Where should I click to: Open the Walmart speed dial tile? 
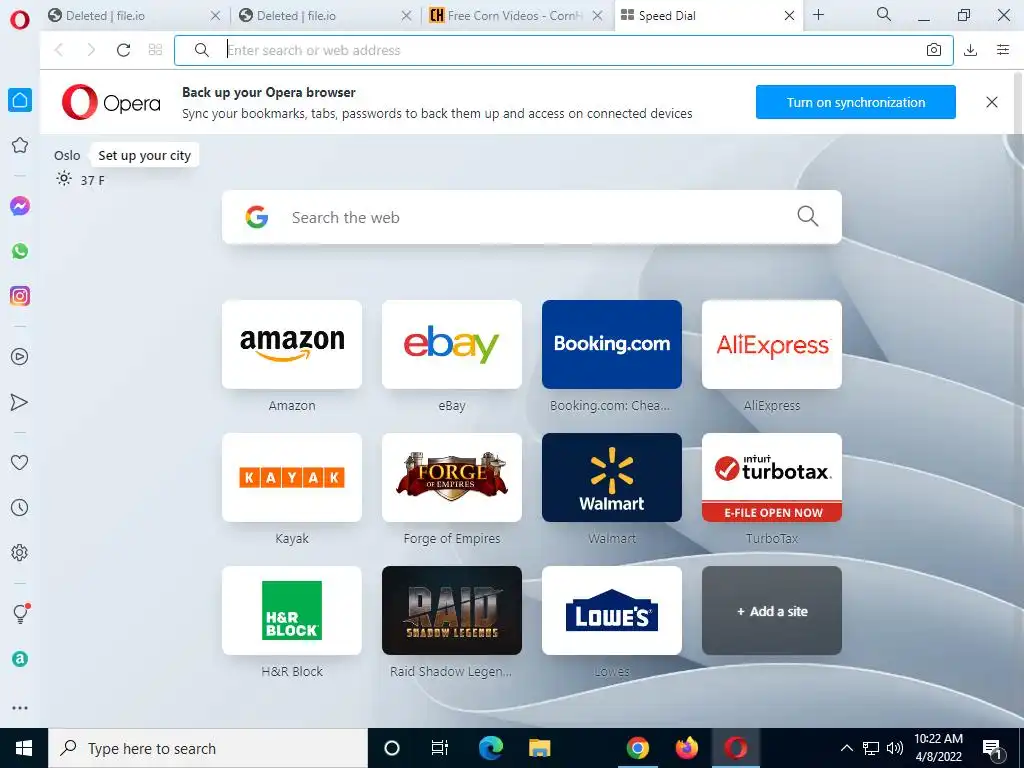612,477
